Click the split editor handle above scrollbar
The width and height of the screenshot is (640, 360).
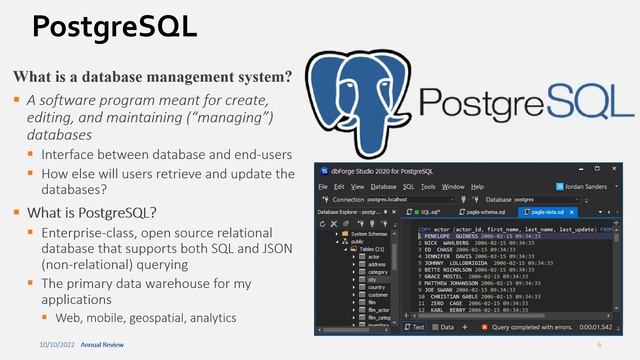point(616,223)
